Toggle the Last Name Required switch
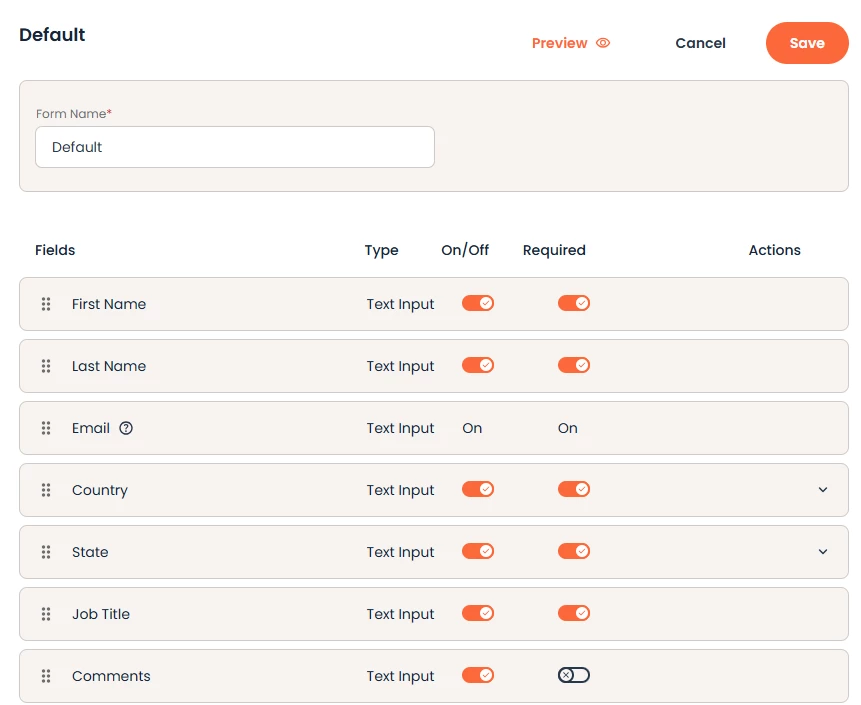Screen dimensions: 861x705 click(574, 365)
